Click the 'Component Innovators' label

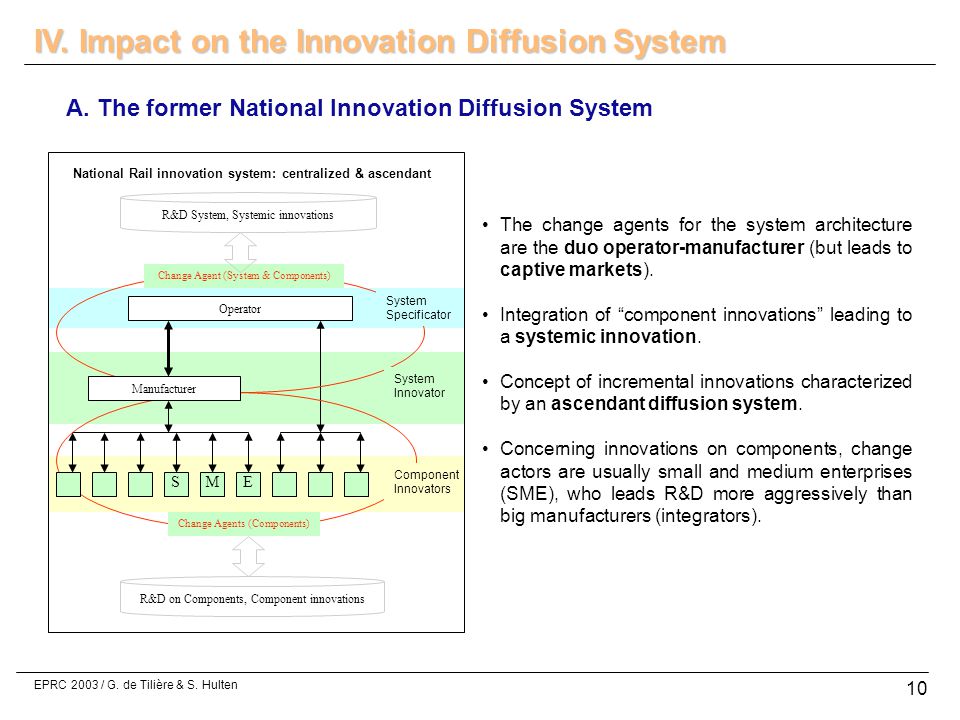[426, 482]
